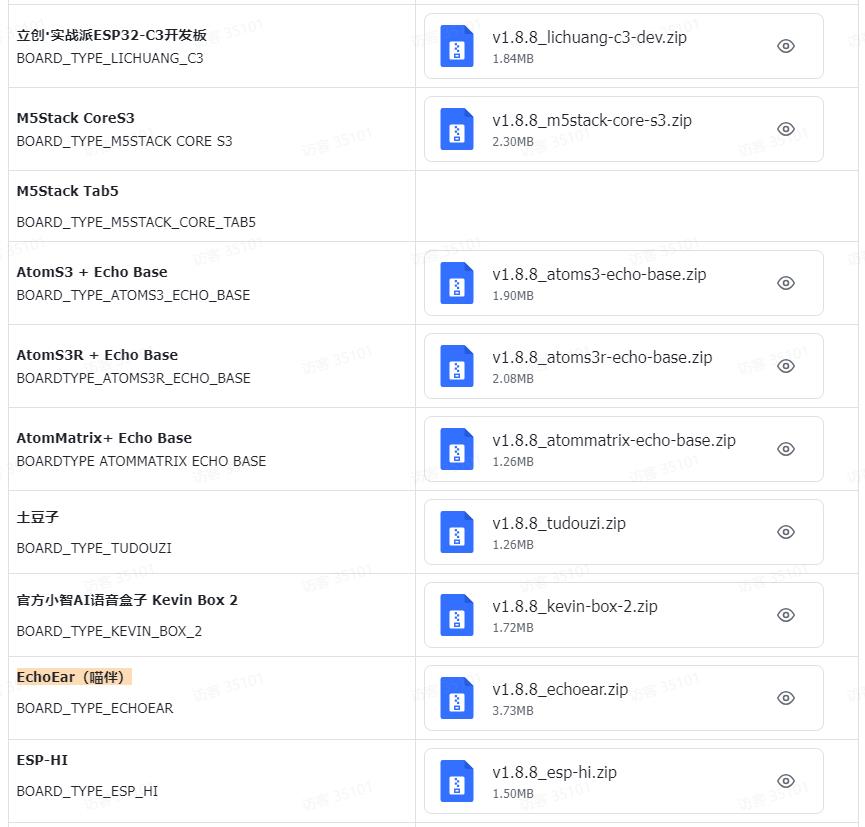
Task: Open v1.8.8_atommatrix-echo-base.zip file name
Action: tap(613, 440)
